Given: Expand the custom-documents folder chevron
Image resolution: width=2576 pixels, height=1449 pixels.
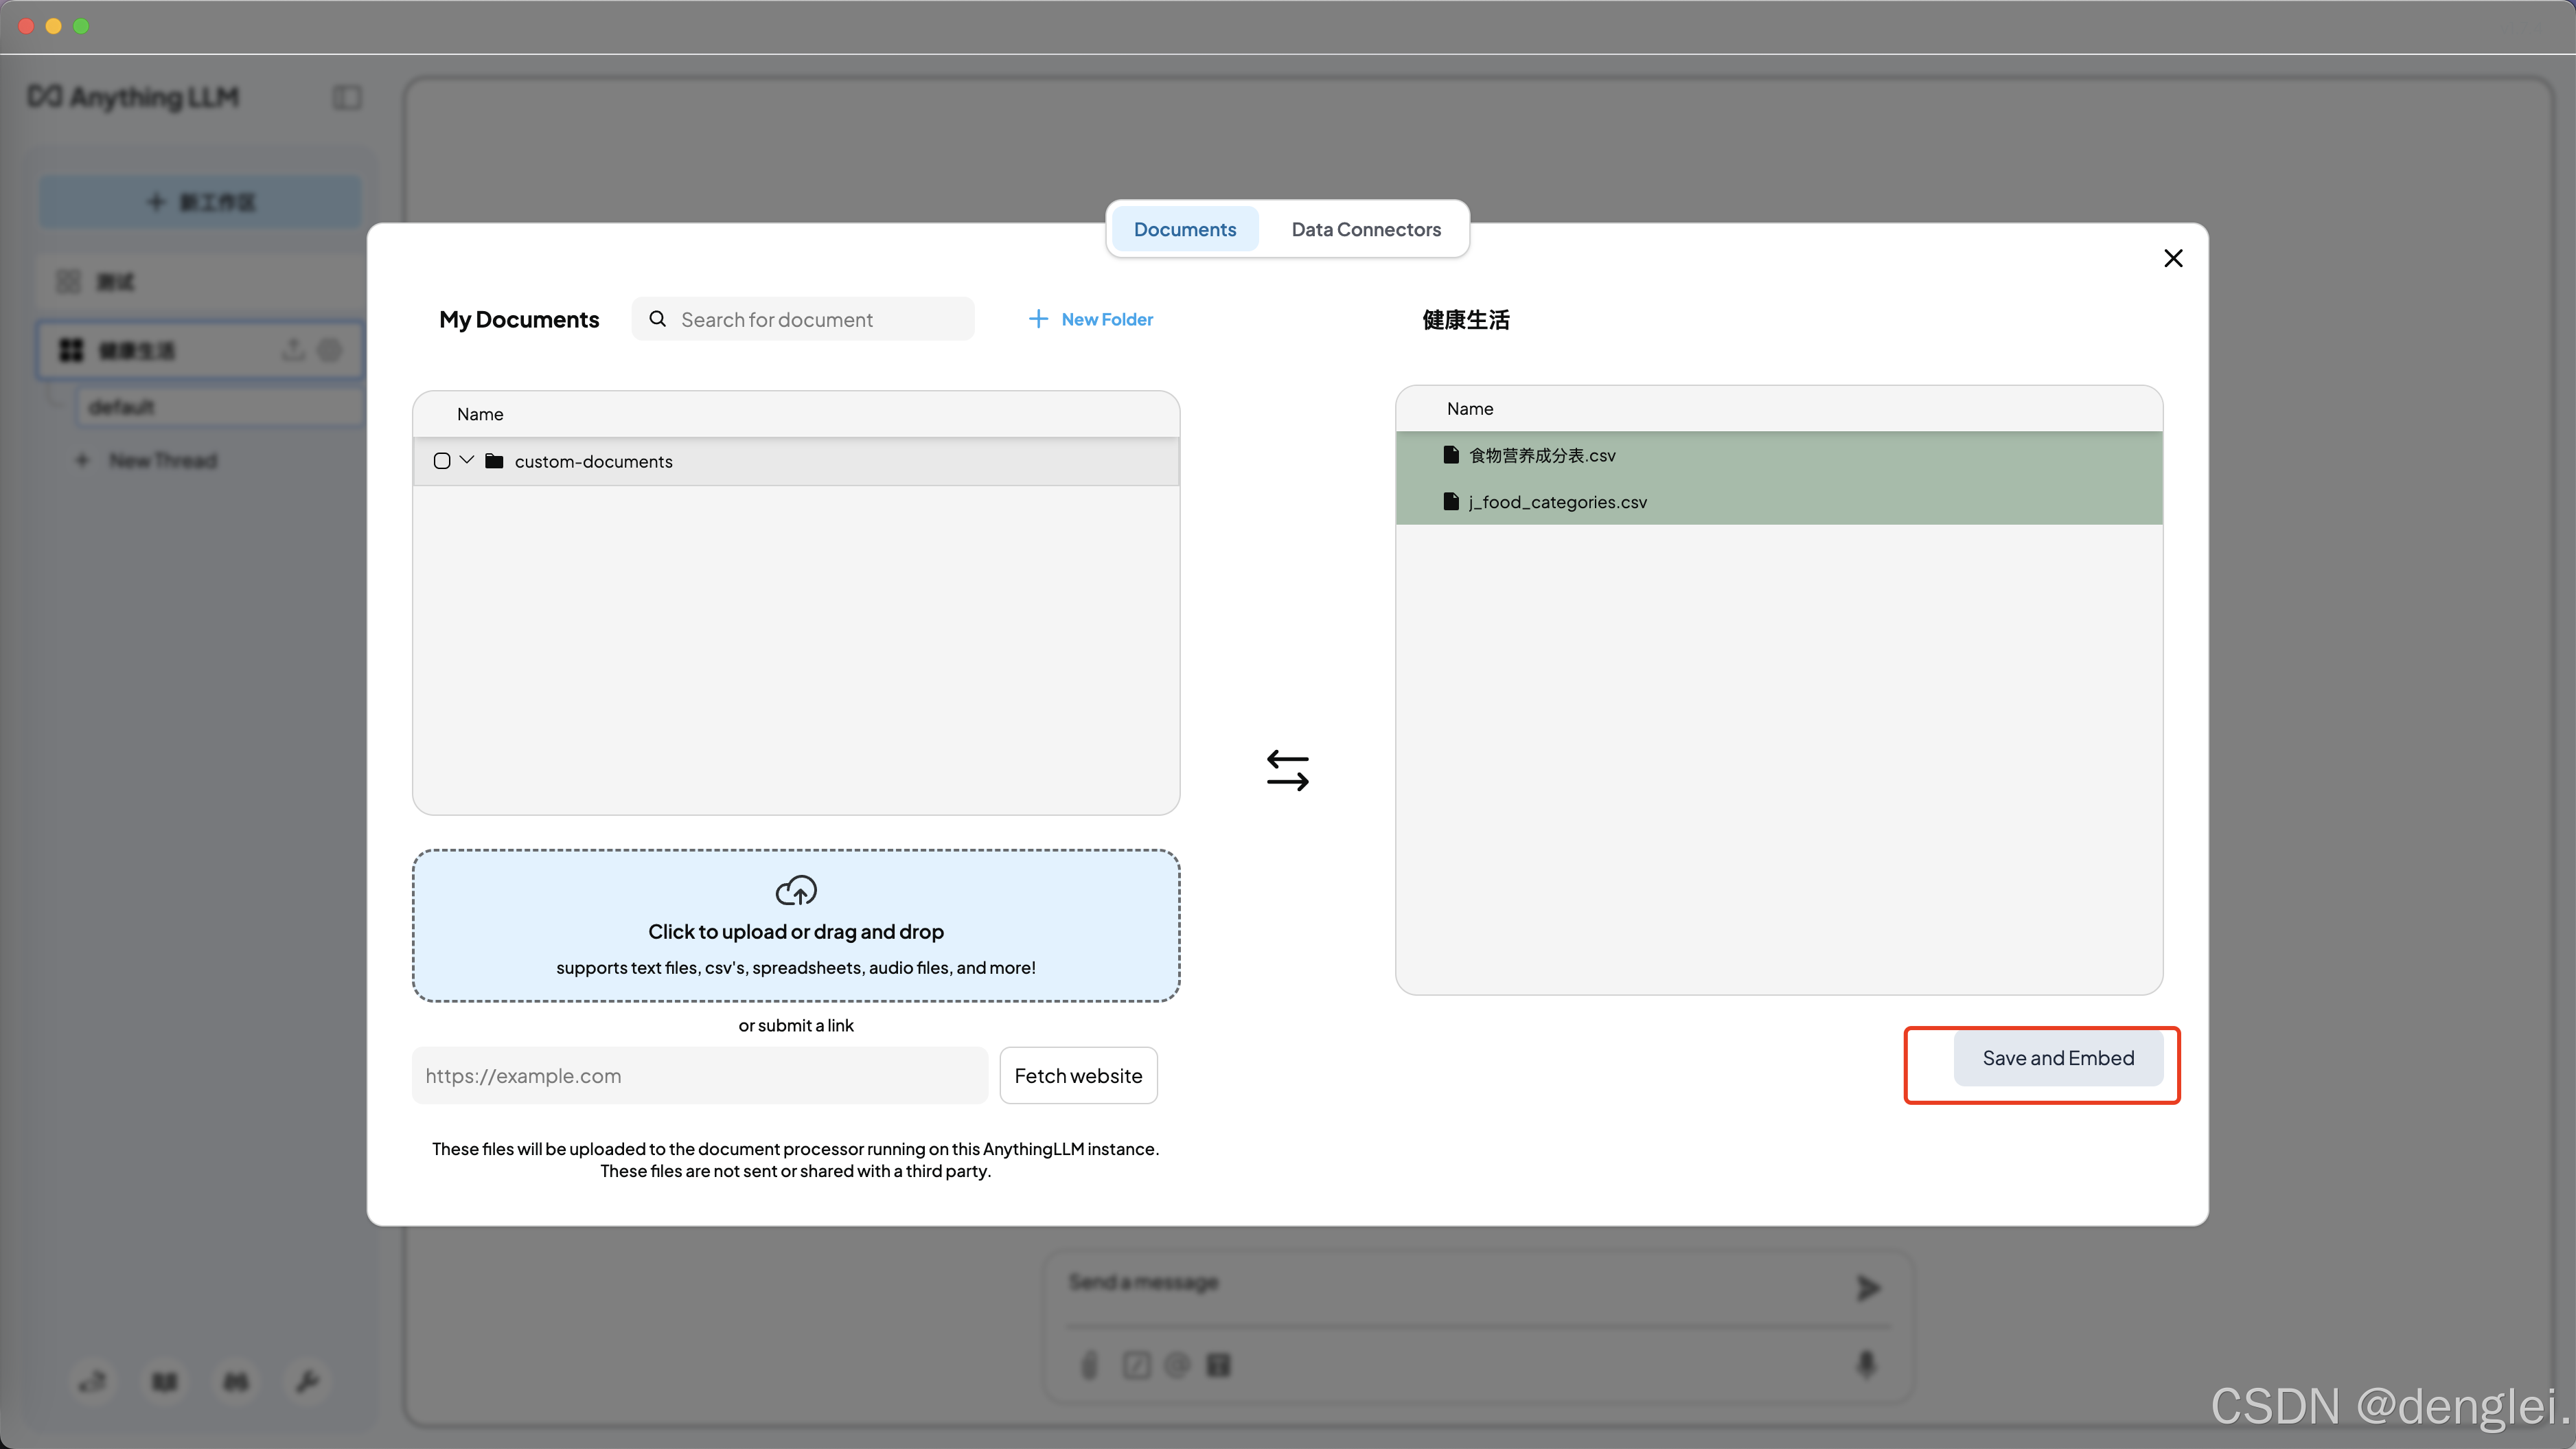Looking at the screenshot, I should coord(467,460).
